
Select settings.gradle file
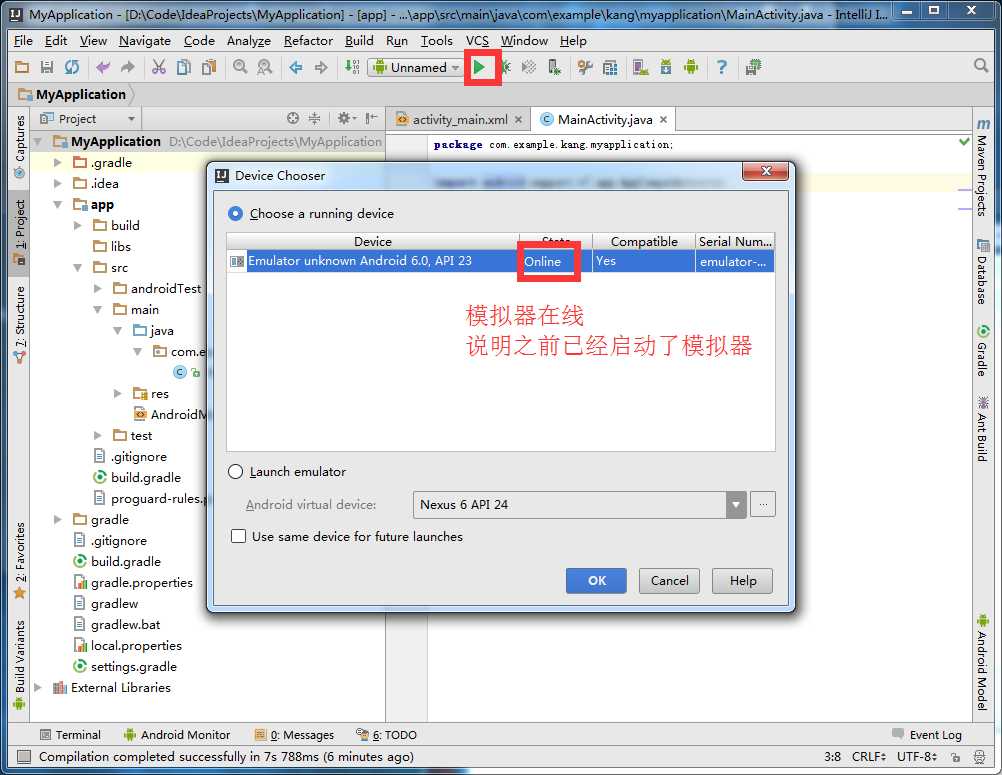pos(125,666)
